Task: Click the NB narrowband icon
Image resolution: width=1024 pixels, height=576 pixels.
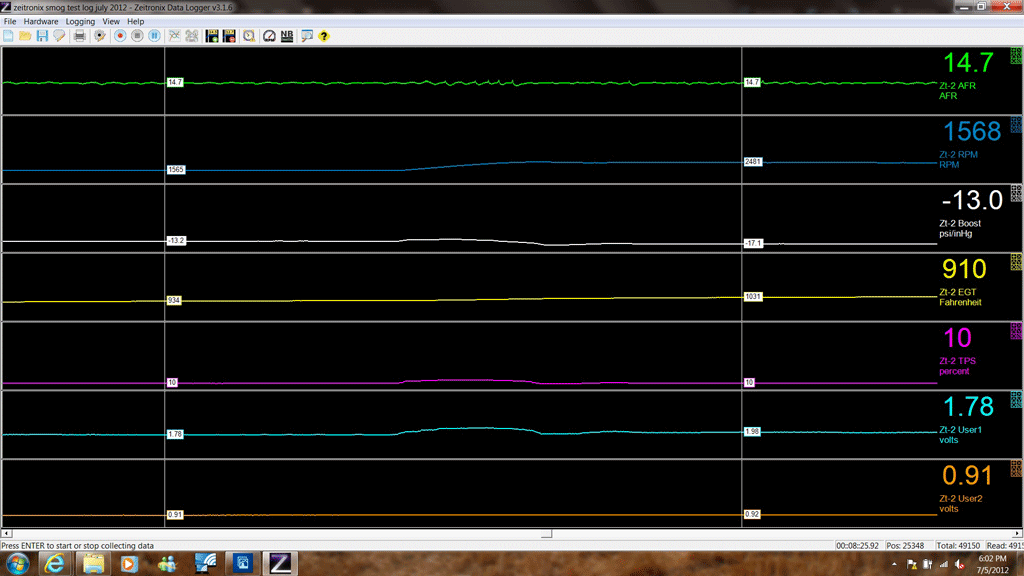Action: coord(287,36)
